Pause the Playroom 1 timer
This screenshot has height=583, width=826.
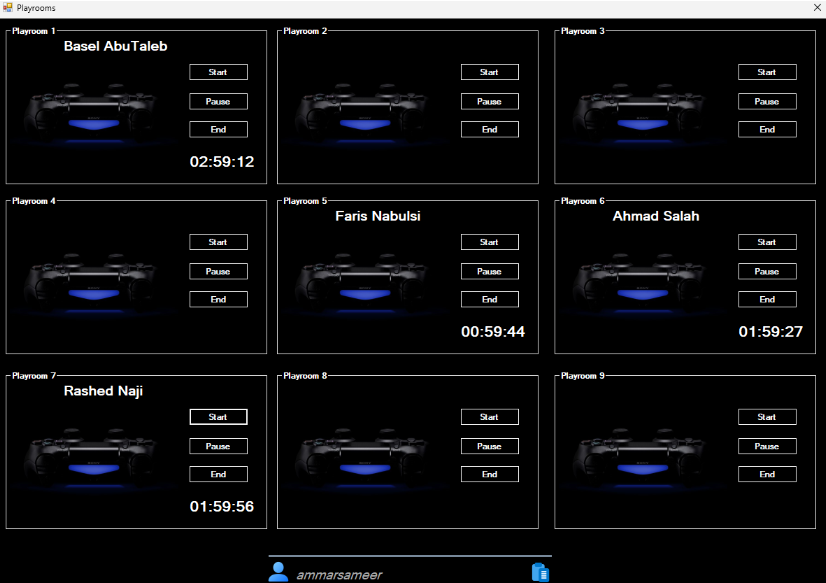[218, 102]
